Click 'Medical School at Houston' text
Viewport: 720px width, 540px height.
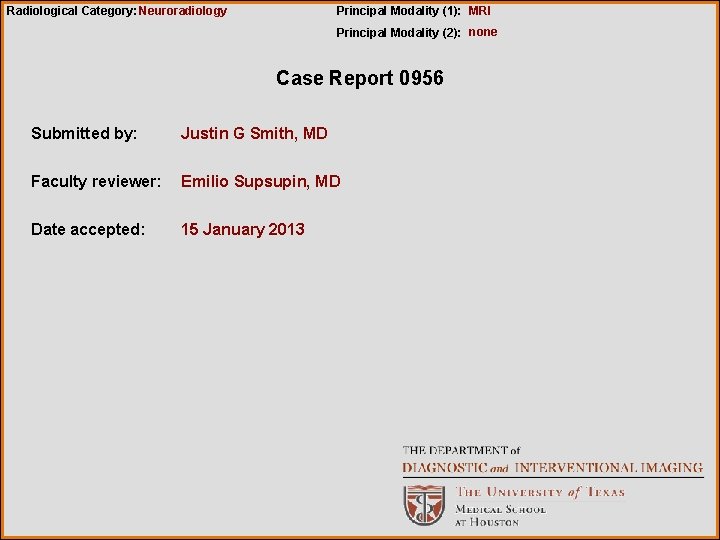(x=500, y=516)
